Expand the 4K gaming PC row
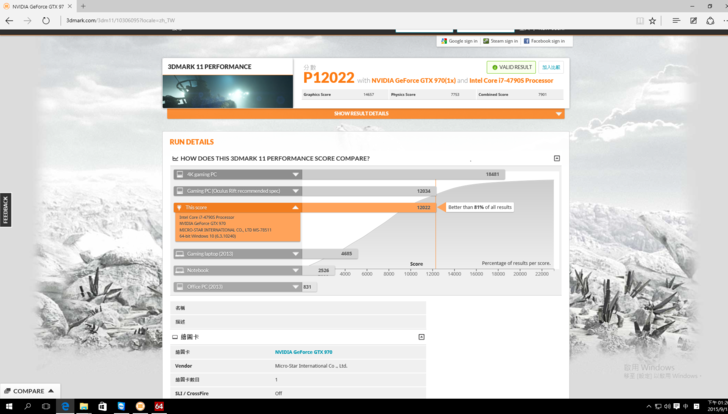This screenshot has width=728, height=414. point(238,175)
